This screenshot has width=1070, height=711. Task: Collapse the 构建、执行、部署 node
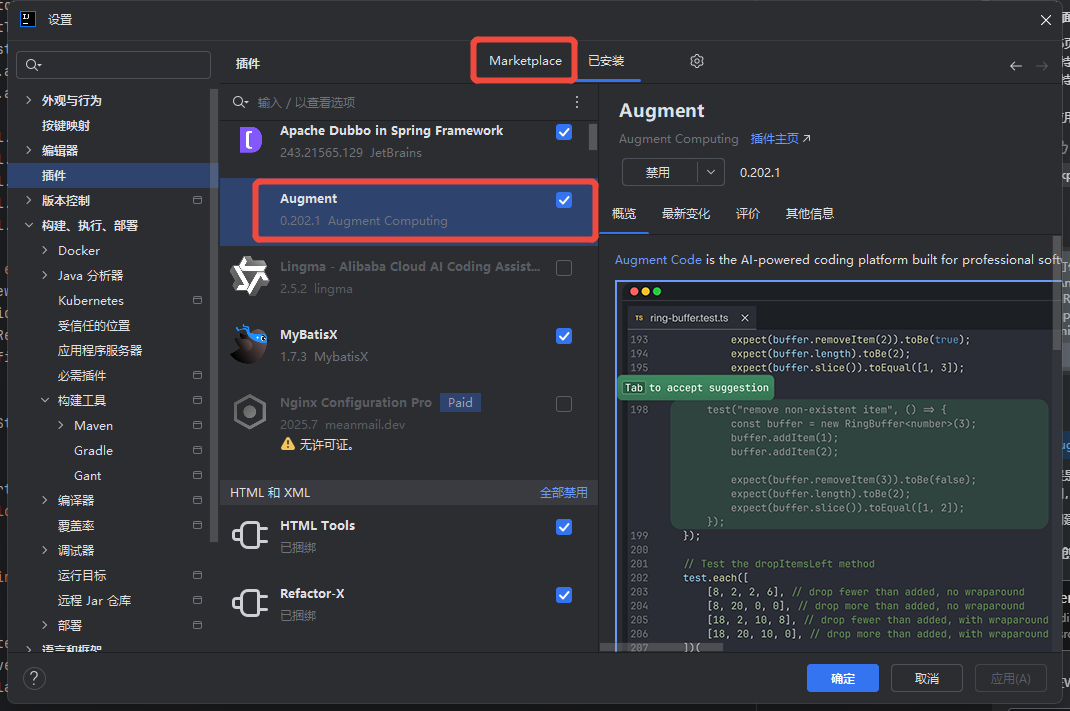tap(29, 225)
